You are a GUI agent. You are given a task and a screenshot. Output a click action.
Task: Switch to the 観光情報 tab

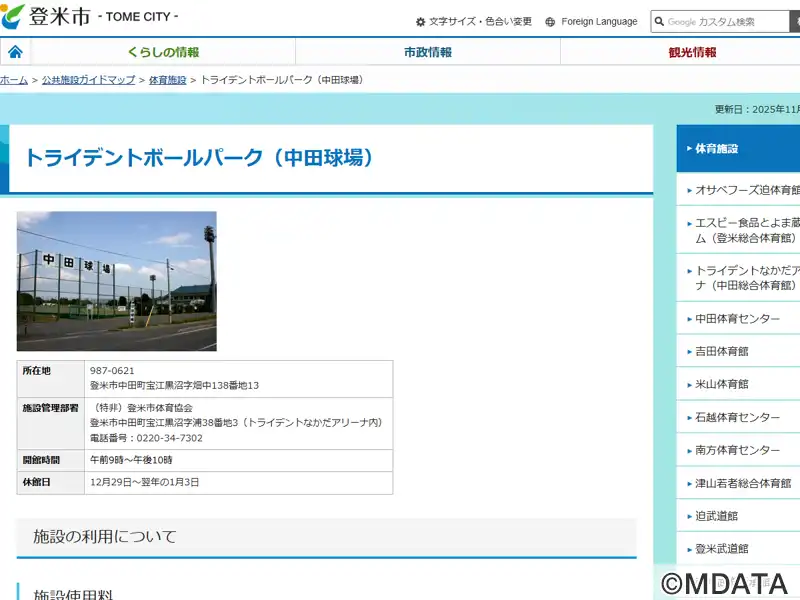pos(692,52)
